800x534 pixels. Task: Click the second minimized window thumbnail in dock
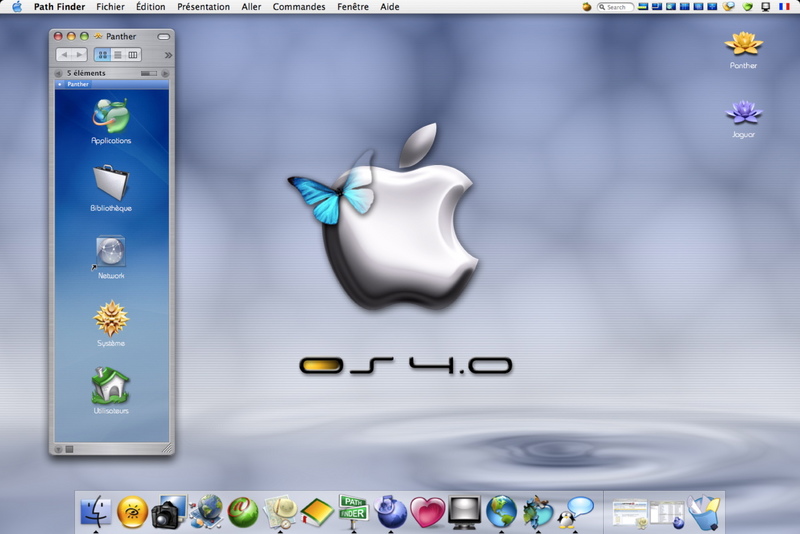(x=667, y=514)
